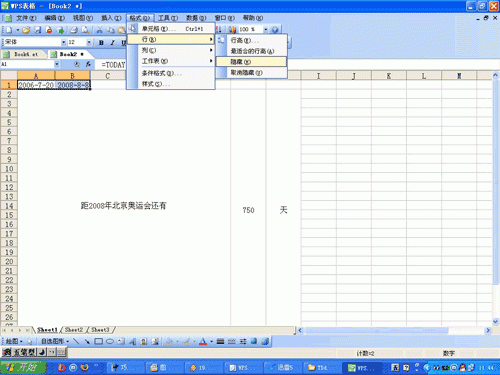
Task: Select the Rectangle drawing tool
Action: pyautogui.click(x=99, y=341)
